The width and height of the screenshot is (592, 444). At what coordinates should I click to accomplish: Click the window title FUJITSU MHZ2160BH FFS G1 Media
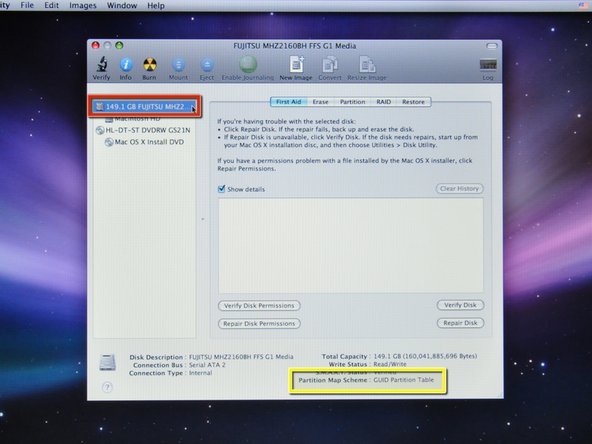294,46
